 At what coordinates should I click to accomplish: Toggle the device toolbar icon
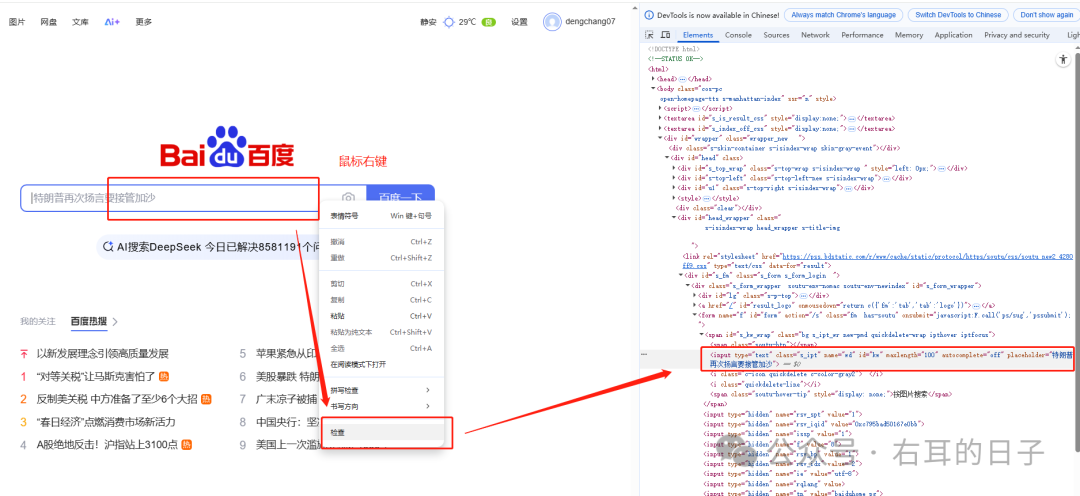(666, 35)
